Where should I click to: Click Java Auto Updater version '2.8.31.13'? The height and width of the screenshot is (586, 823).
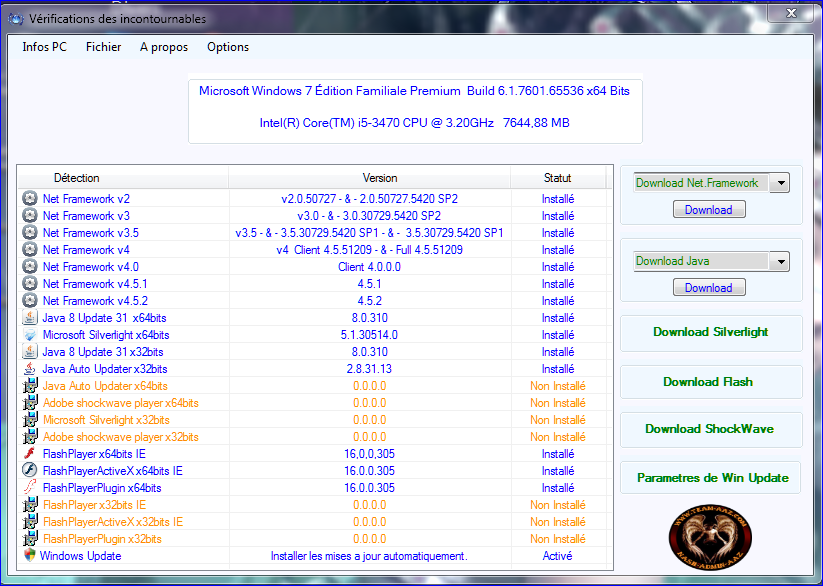[x=370, y=369]
